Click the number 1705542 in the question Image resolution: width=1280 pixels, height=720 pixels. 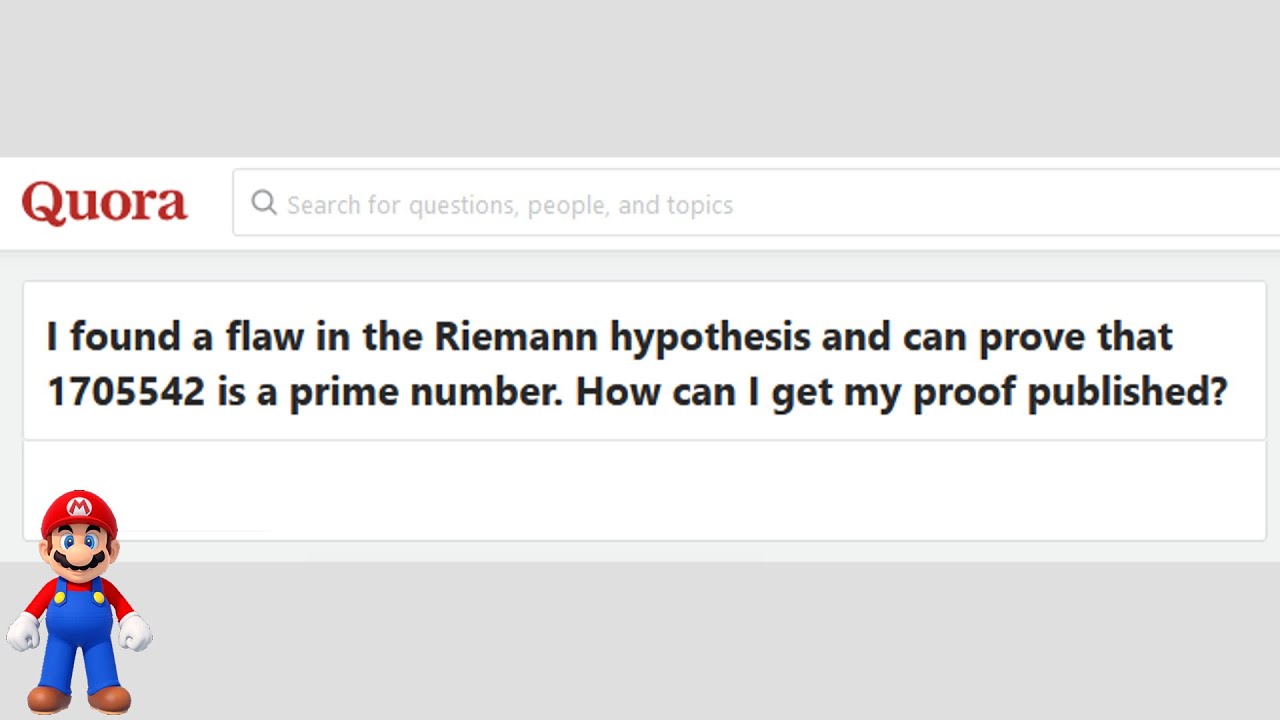(x=126, y=391)
